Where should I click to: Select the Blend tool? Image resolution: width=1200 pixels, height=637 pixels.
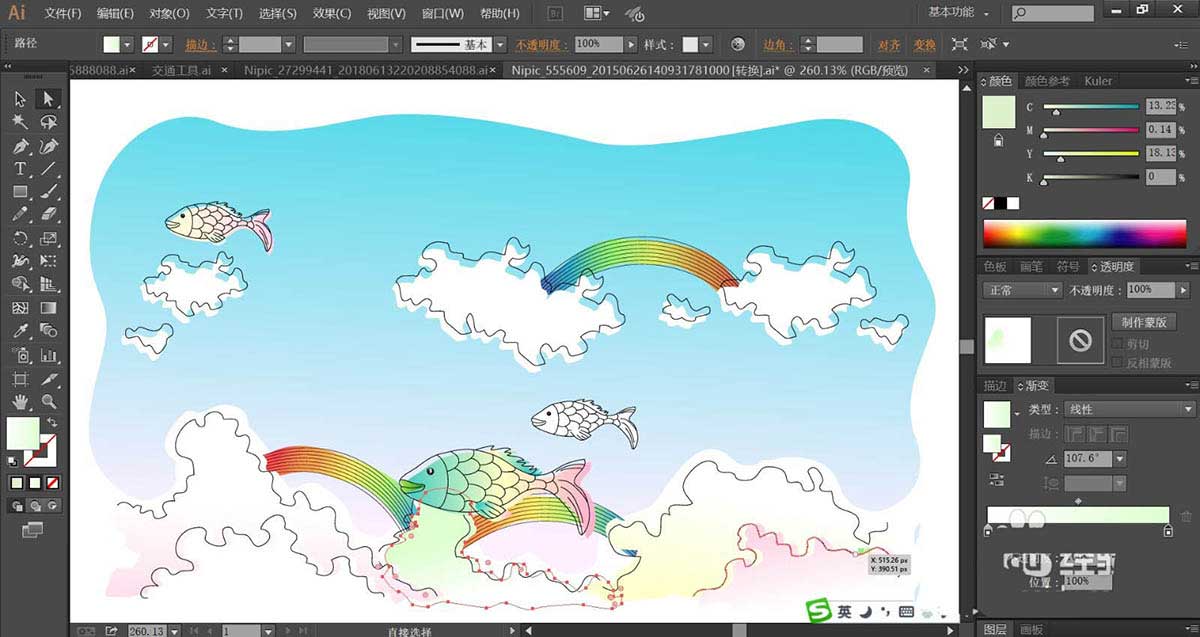[x=47, y=331]
